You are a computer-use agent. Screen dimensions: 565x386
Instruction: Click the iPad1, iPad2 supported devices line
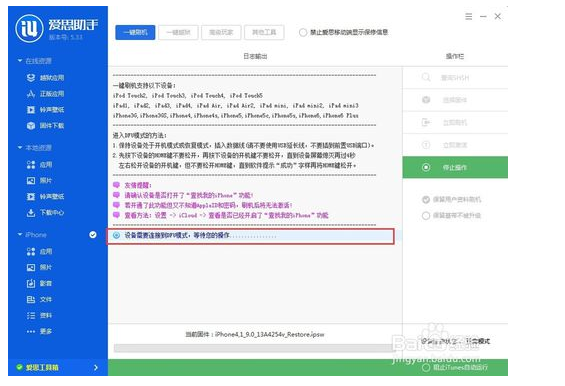pyautogui.click(x=236, y=106)
